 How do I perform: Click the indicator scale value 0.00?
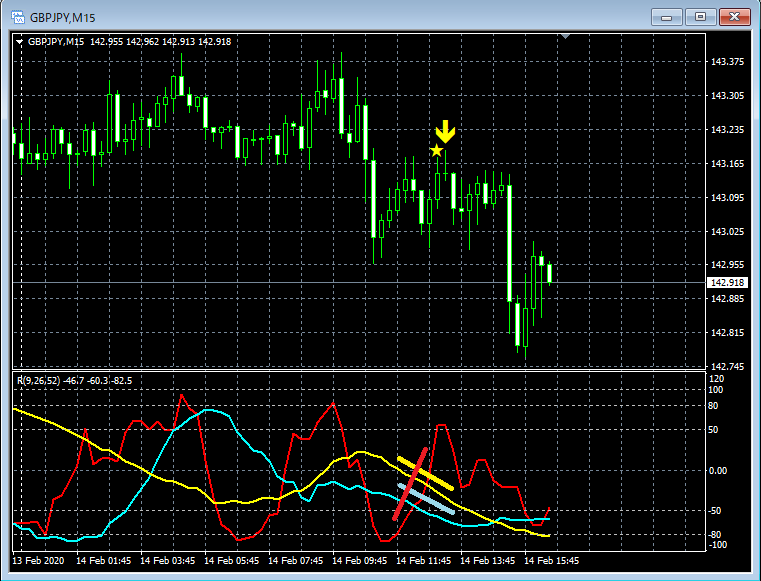pos(718,470)
